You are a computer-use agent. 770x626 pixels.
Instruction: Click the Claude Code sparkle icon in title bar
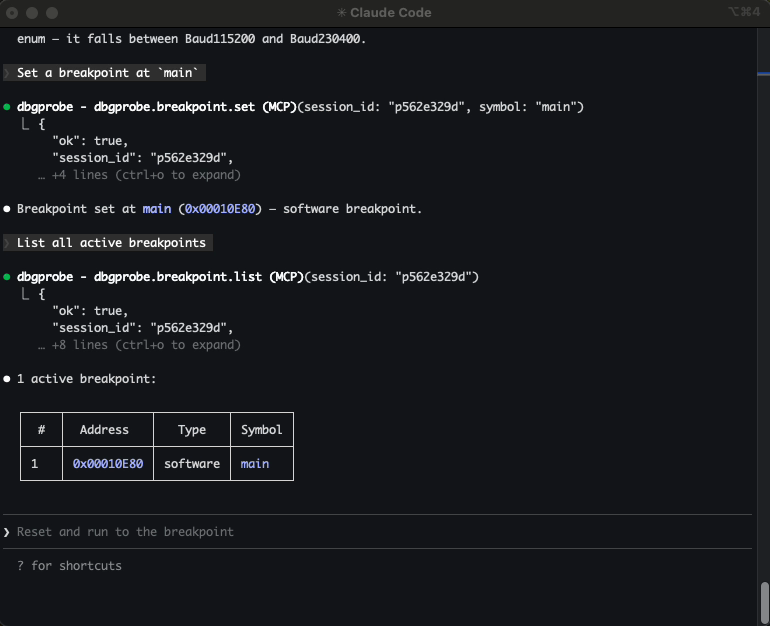[x=342, y=13]
